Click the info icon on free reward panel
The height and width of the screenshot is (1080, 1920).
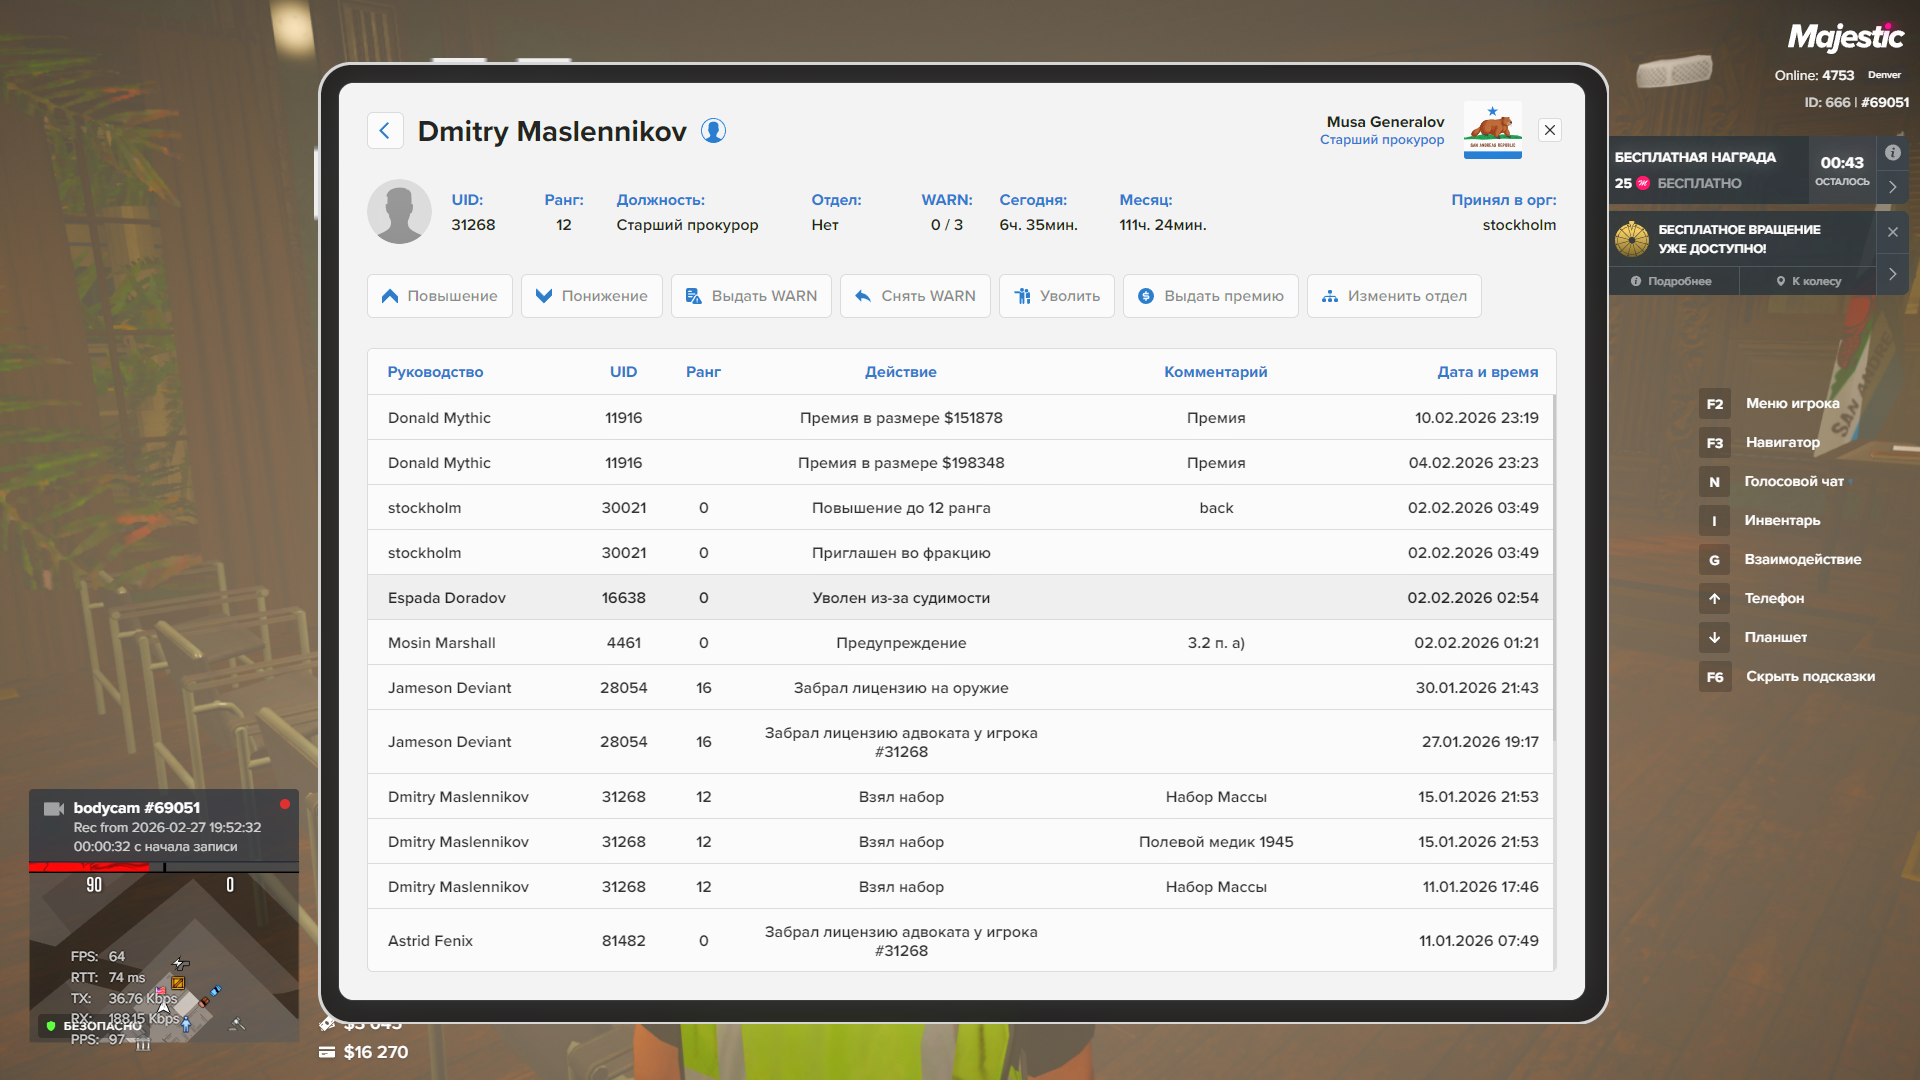click(x=1892, y=153)
